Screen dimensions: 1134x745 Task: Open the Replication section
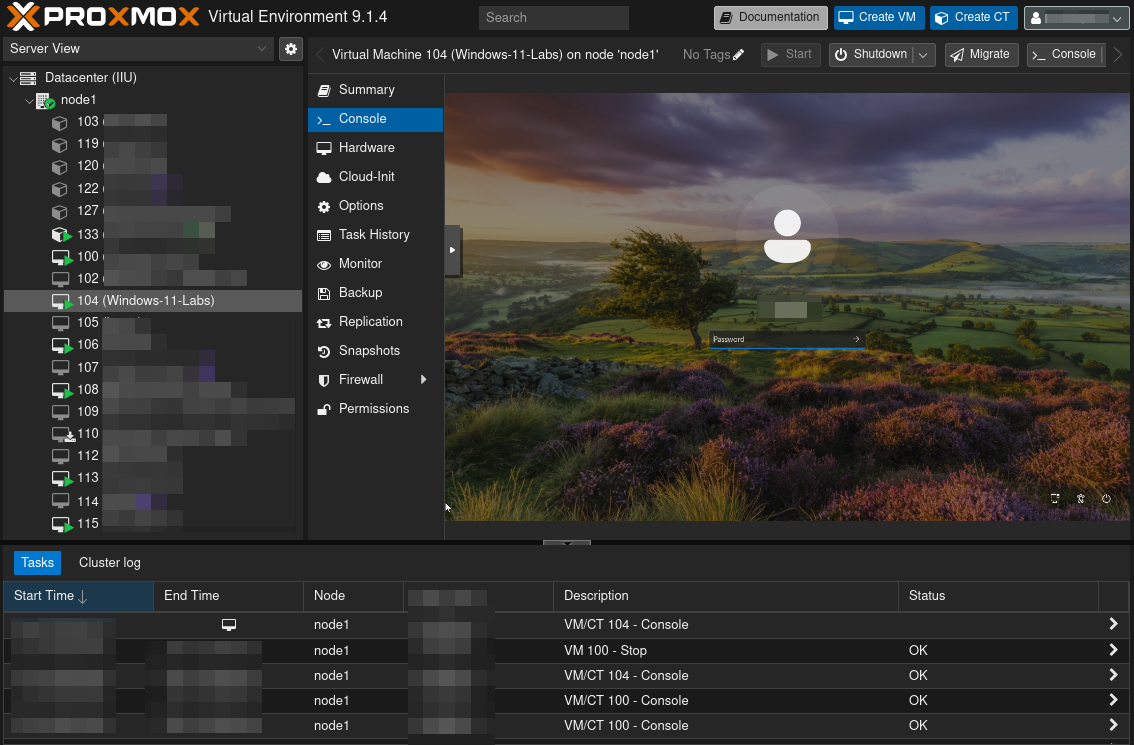[370, 322]
